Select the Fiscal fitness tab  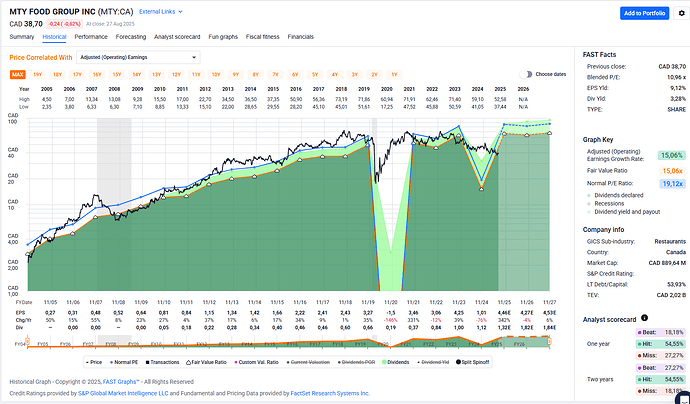pyautogui.click(x=262, y=37)
